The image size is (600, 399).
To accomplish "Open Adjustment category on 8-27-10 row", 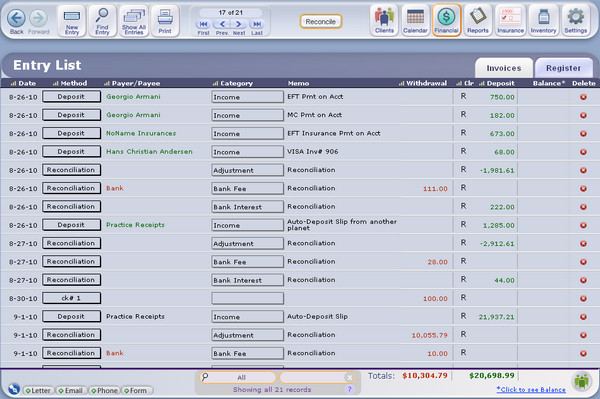I will (x=248, y=243).
